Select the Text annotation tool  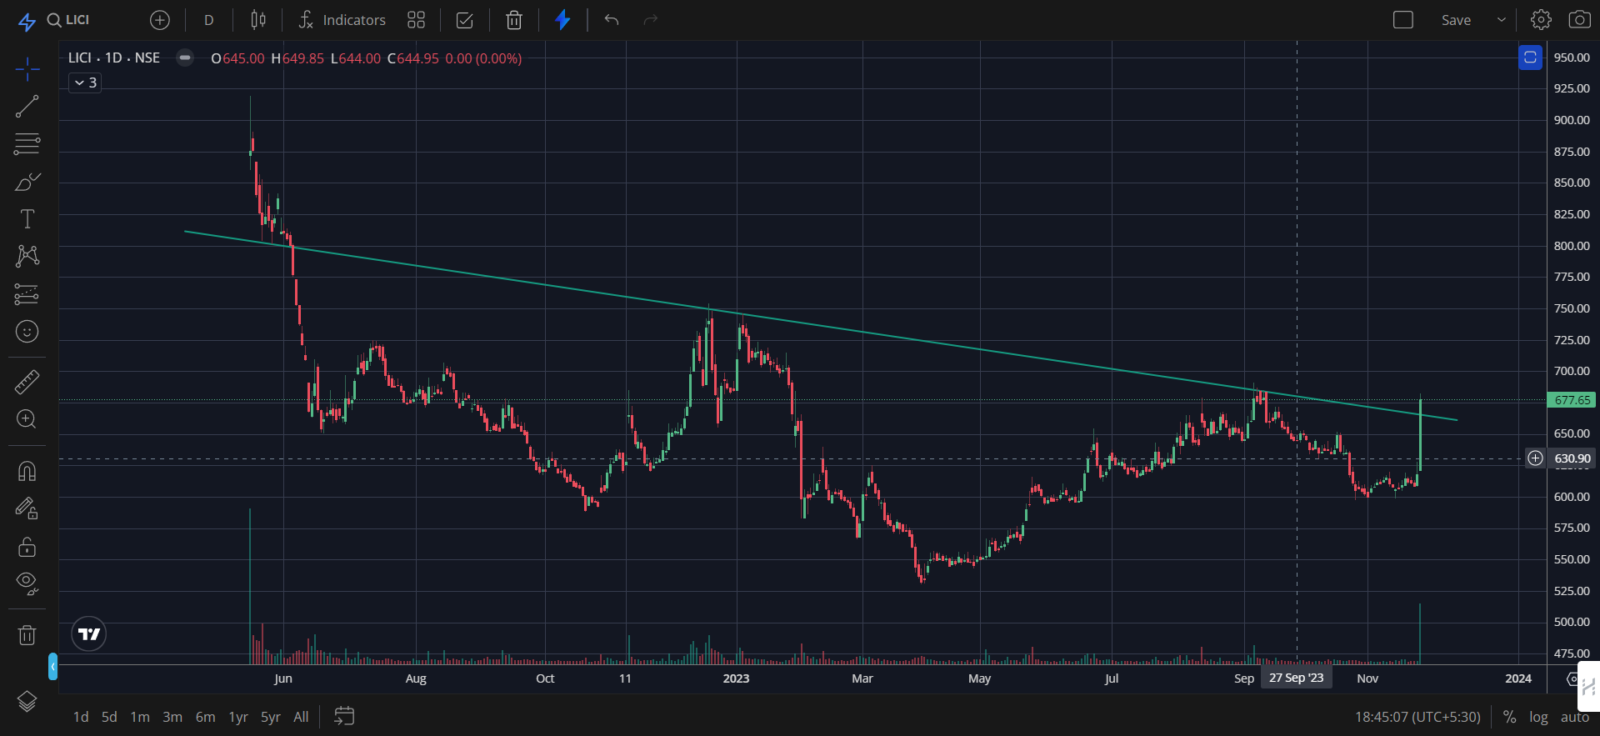click(x=27, y=219)
